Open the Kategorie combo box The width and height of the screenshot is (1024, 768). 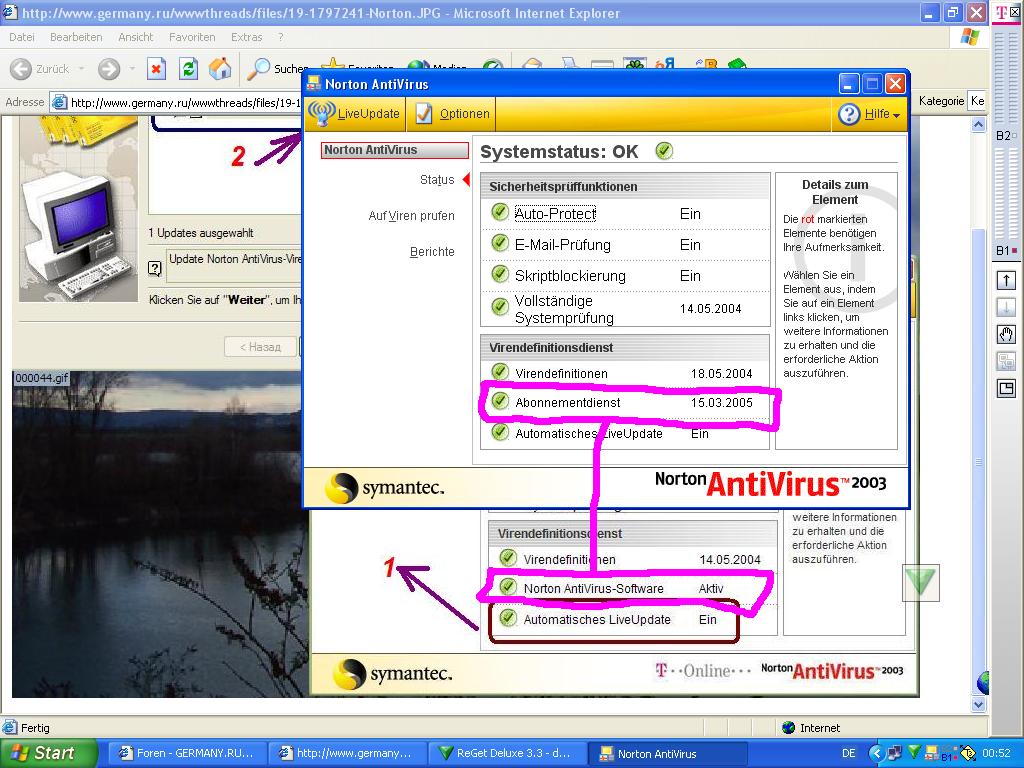click(976, 101)
